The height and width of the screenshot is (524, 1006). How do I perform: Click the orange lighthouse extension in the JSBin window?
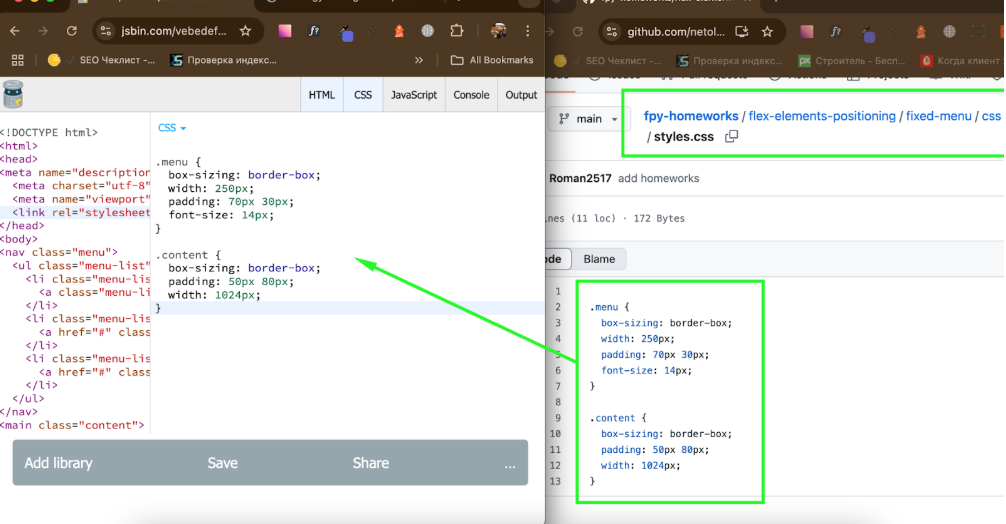pos(398,31)
